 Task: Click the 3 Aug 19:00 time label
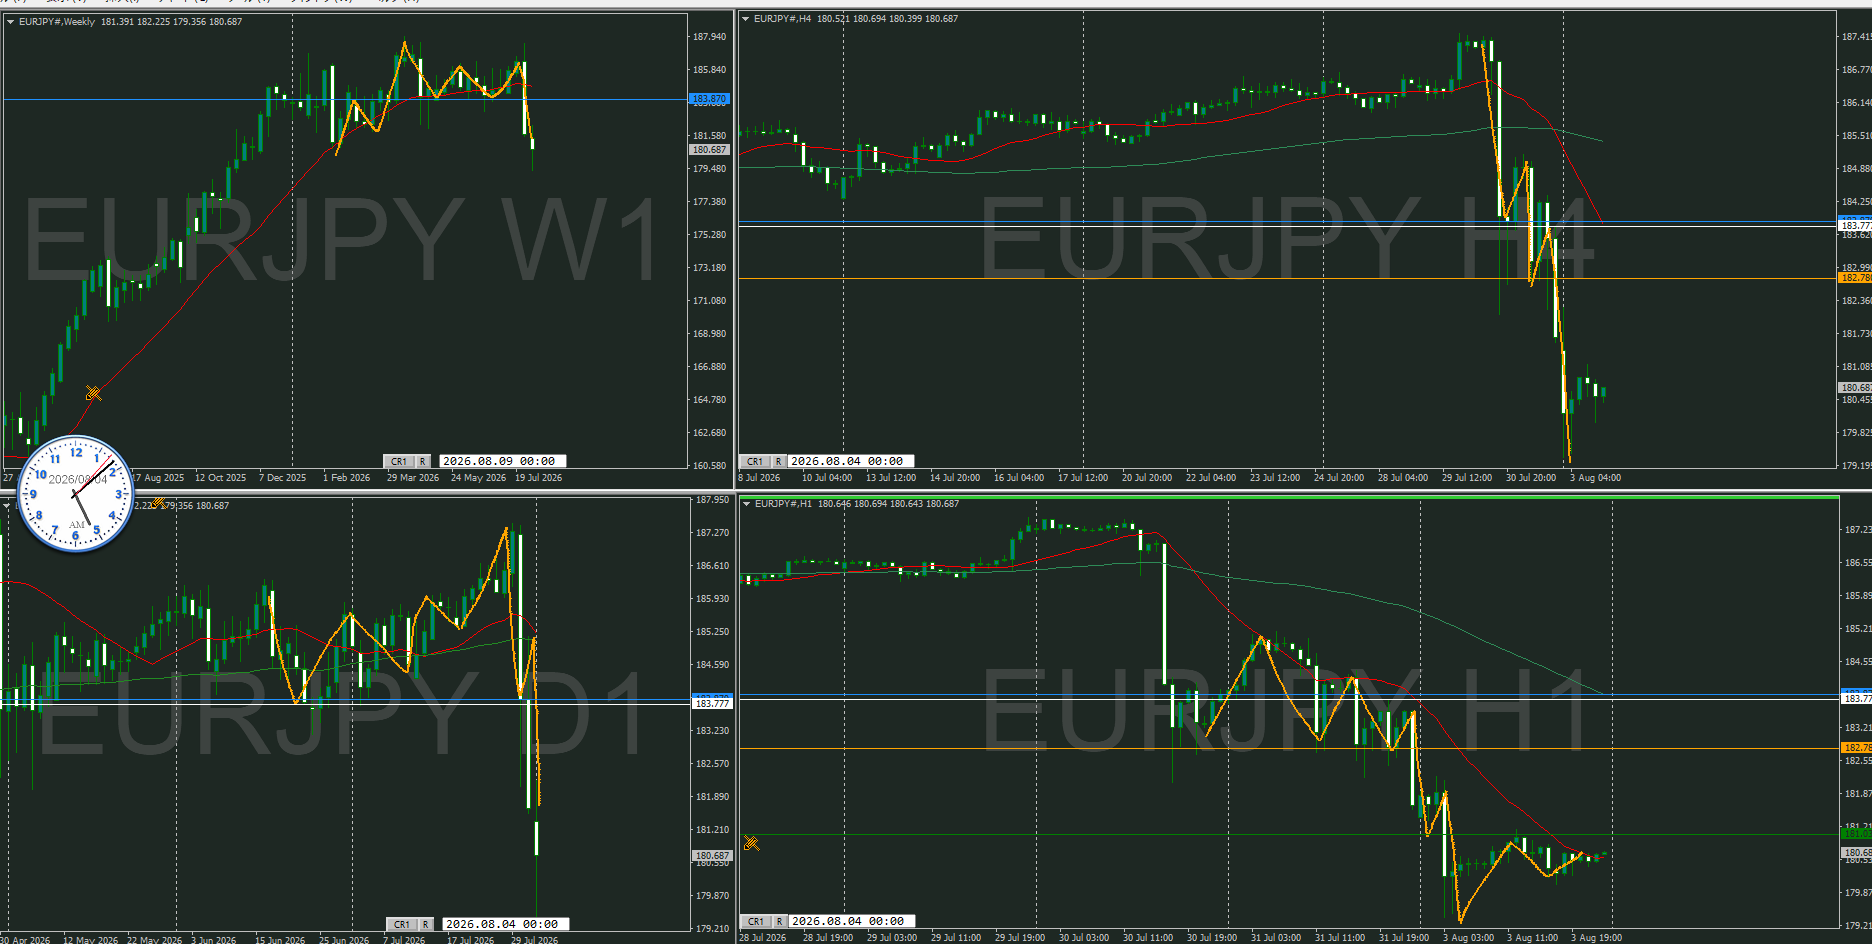1596,938
